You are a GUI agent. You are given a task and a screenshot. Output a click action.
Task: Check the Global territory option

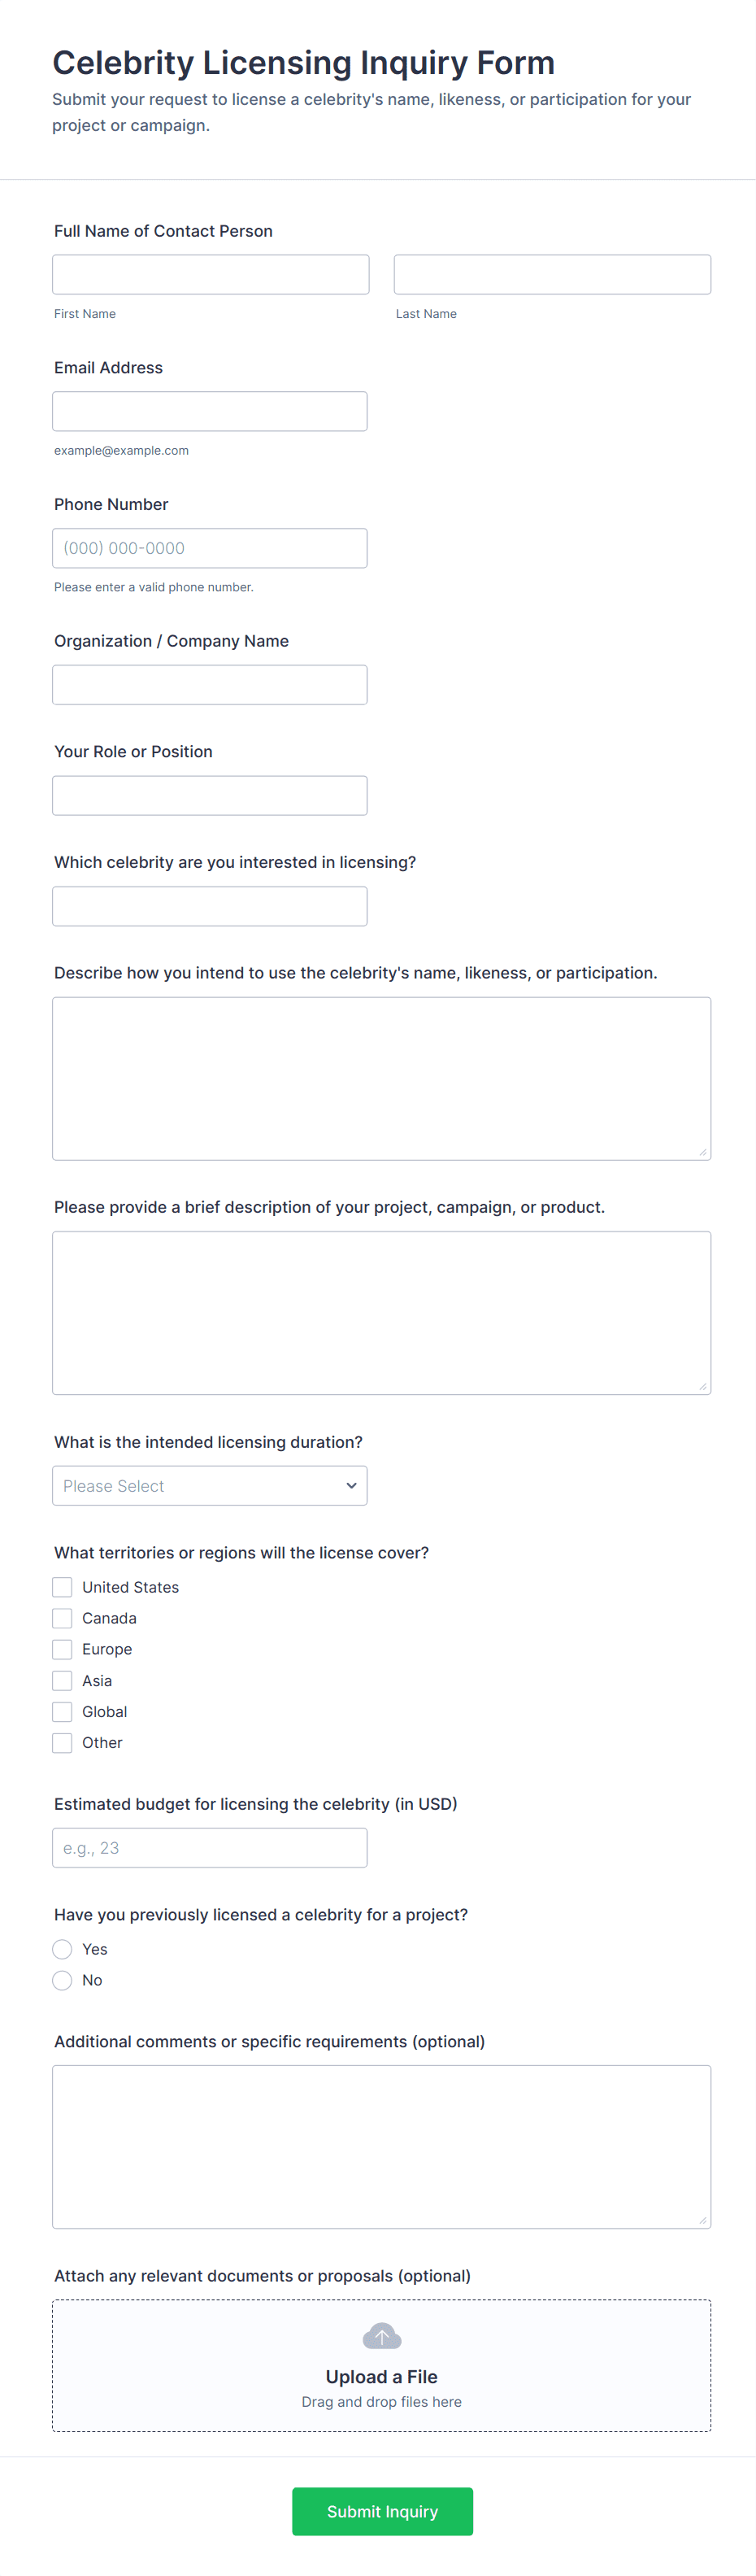pos(62,1712)
